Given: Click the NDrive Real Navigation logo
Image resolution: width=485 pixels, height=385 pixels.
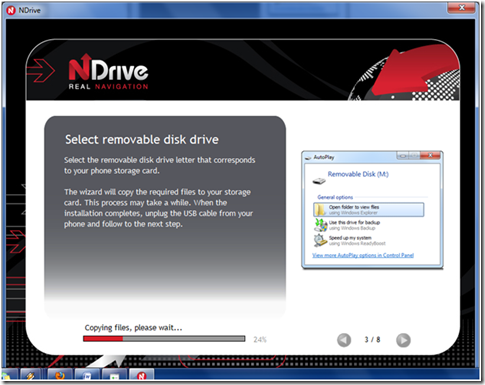Looking at the screenshot, I should (x=108, y=72).
